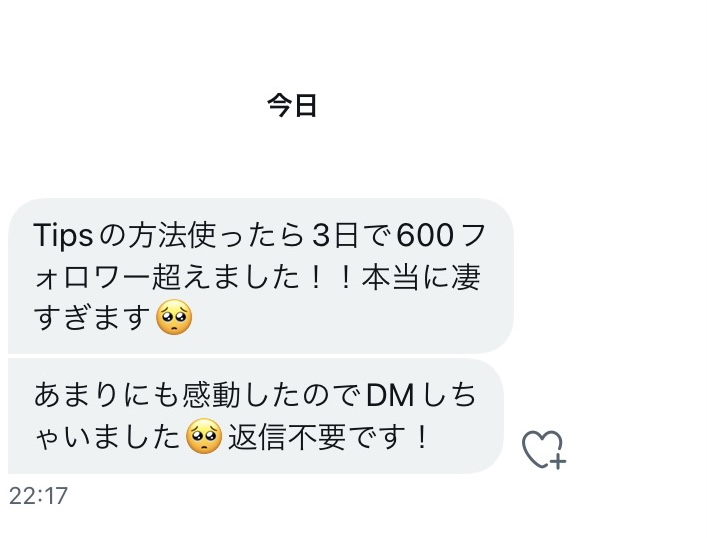
Task: Click the 3日で text in first bubble
Action: [x=353, y=235]
